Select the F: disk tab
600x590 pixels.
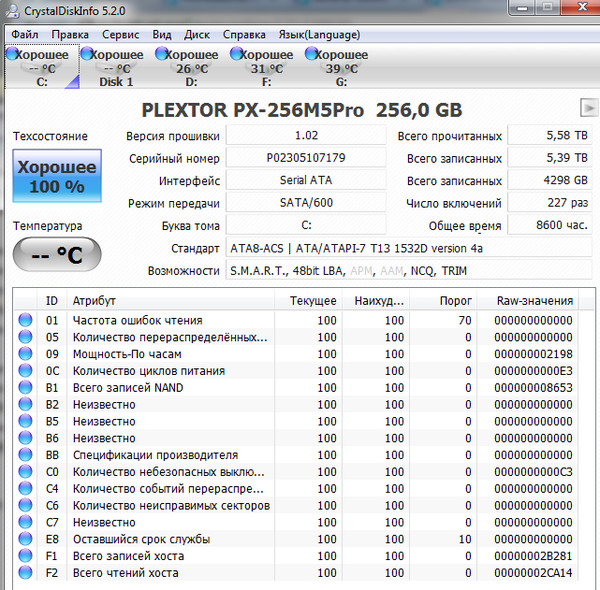pos(266,67)
